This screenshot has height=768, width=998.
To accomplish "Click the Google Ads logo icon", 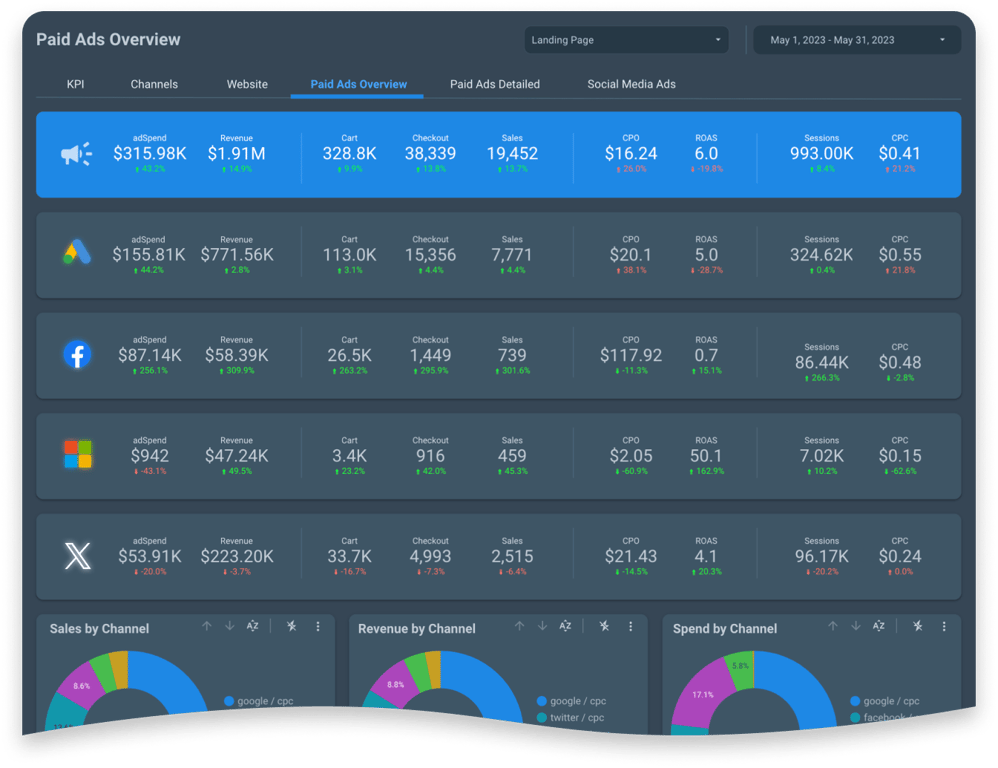I will [x=77, y=253].
